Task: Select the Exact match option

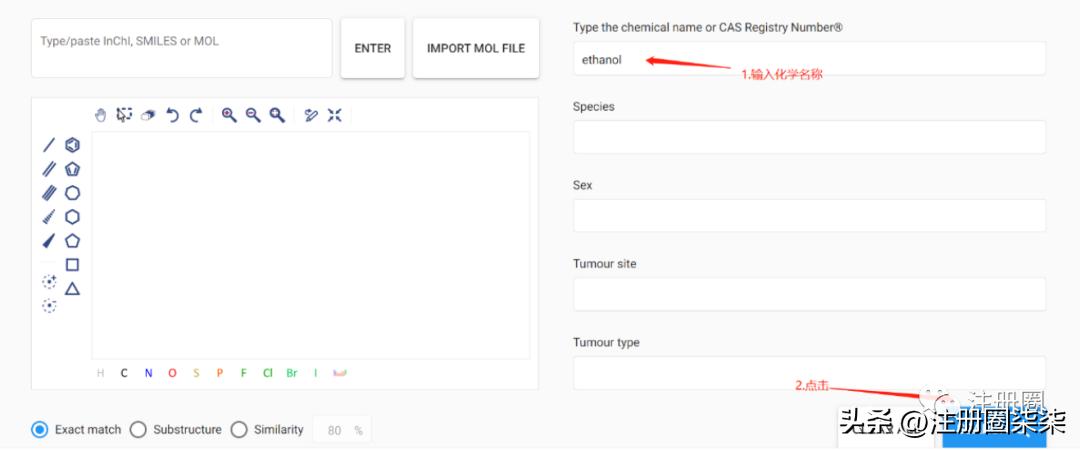Action: pyautogui.click(x=40, y=430)
